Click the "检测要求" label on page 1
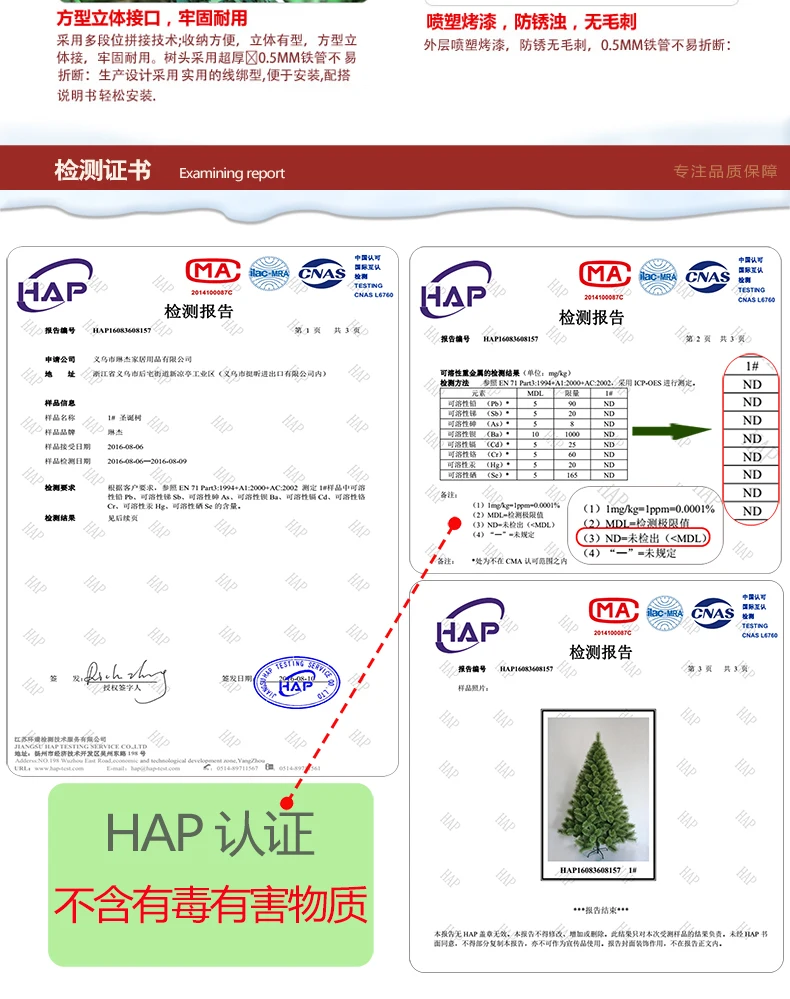790x999 pixels. click(x=60, y=487)
